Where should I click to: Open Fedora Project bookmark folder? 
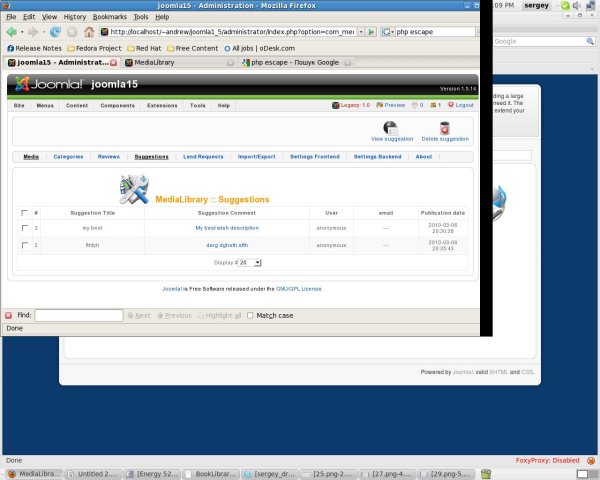click(94, 48)
